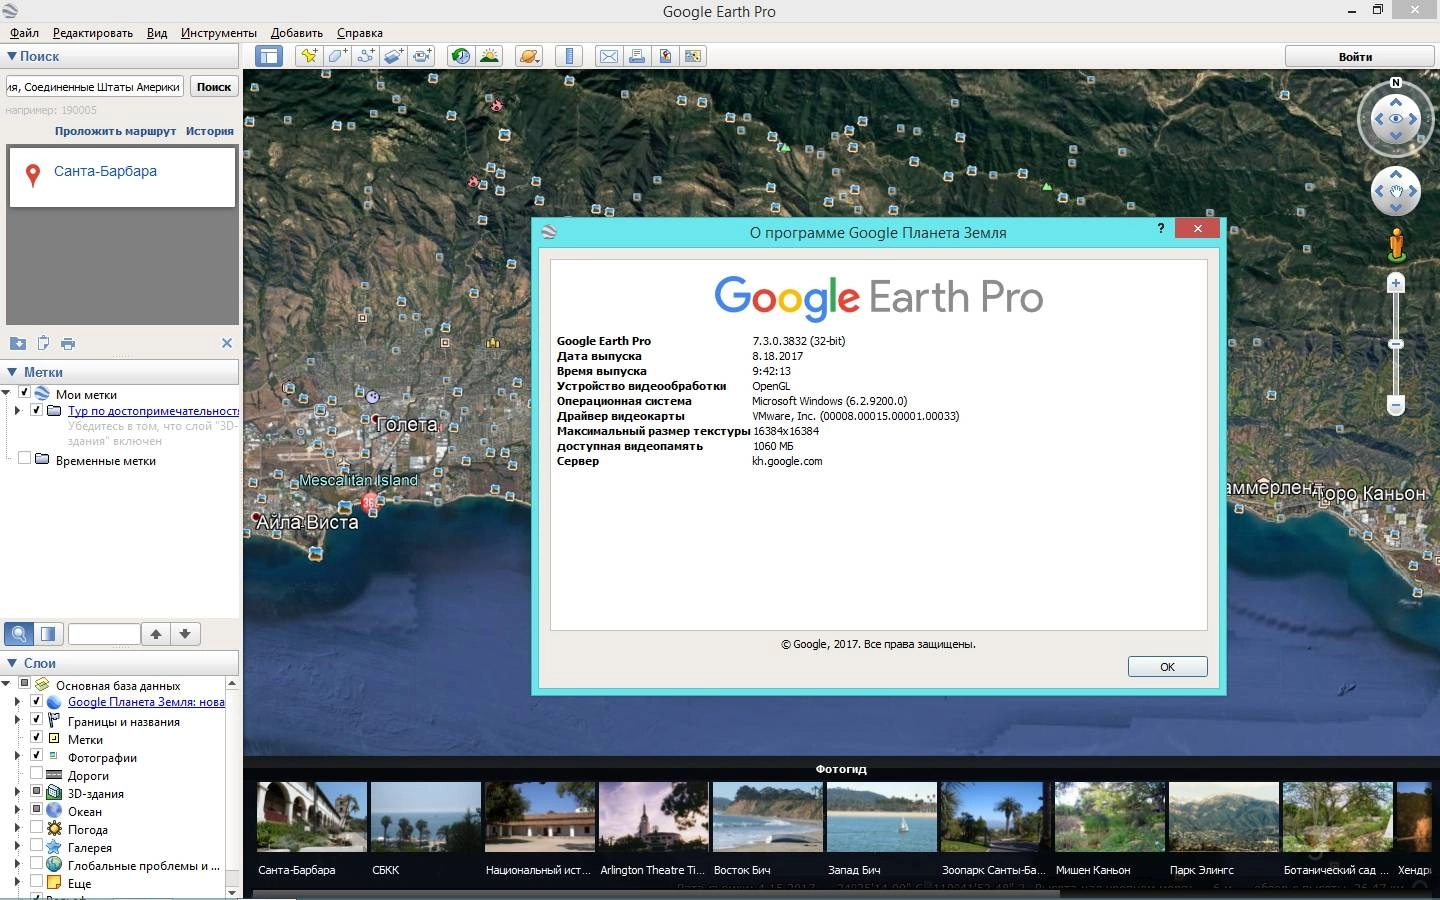
Task: Click the look-around eye joystick control
Action: click(1396, 119)
